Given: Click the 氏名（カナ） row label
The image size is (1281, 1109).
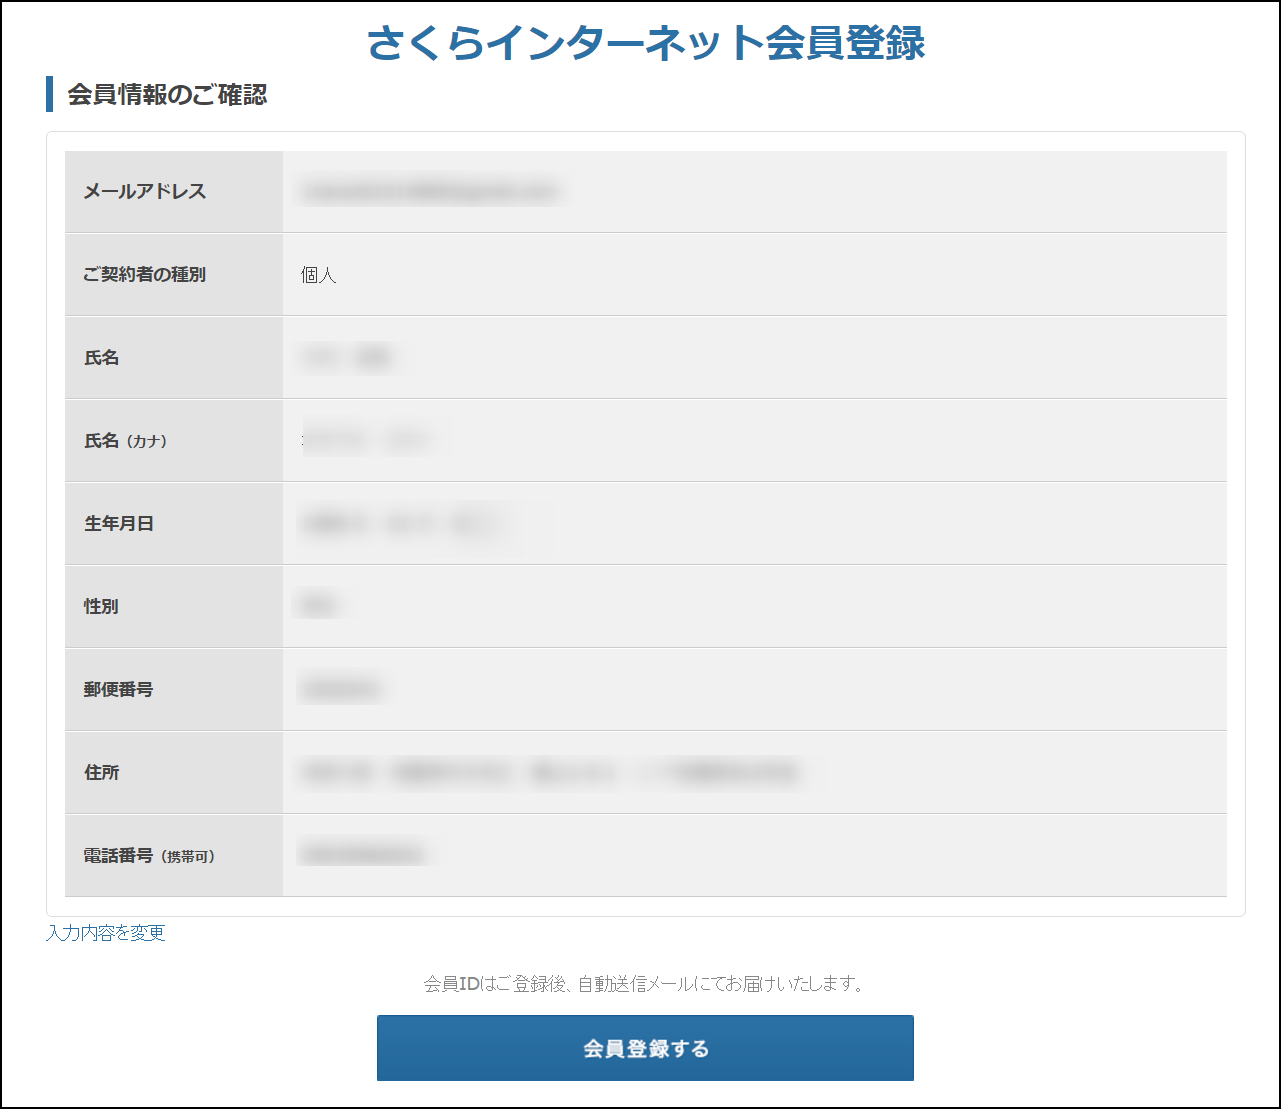Looking at the screenshot, I should 125,441.
